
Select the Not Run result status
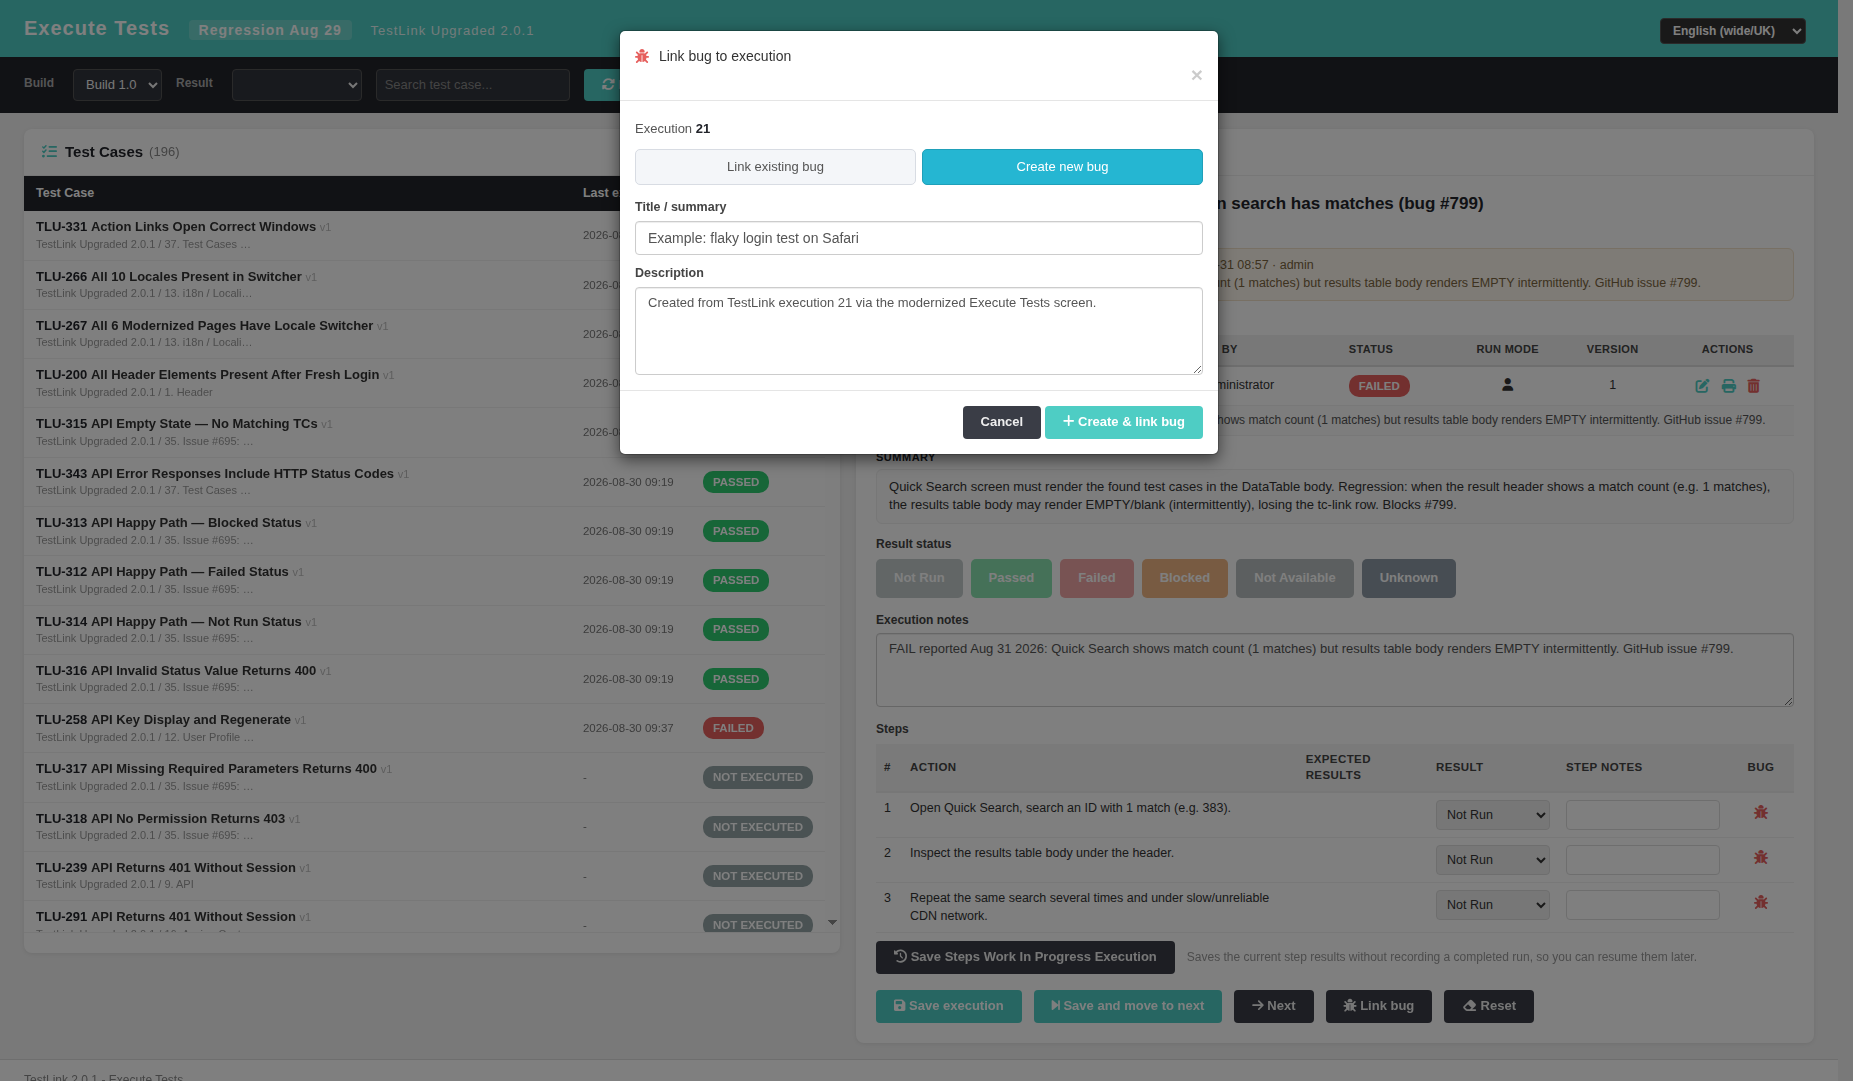(x=919, y=578)
